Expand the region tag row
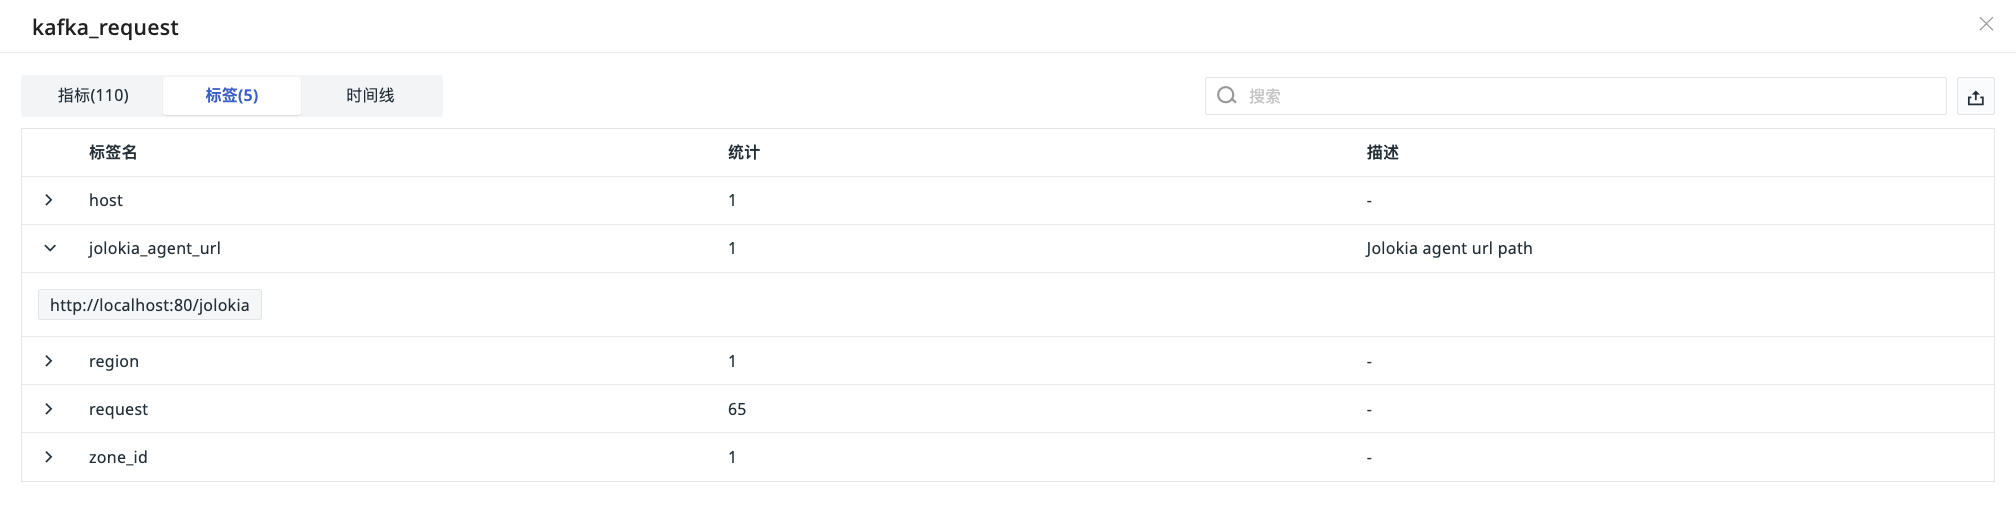 point(49,361)
